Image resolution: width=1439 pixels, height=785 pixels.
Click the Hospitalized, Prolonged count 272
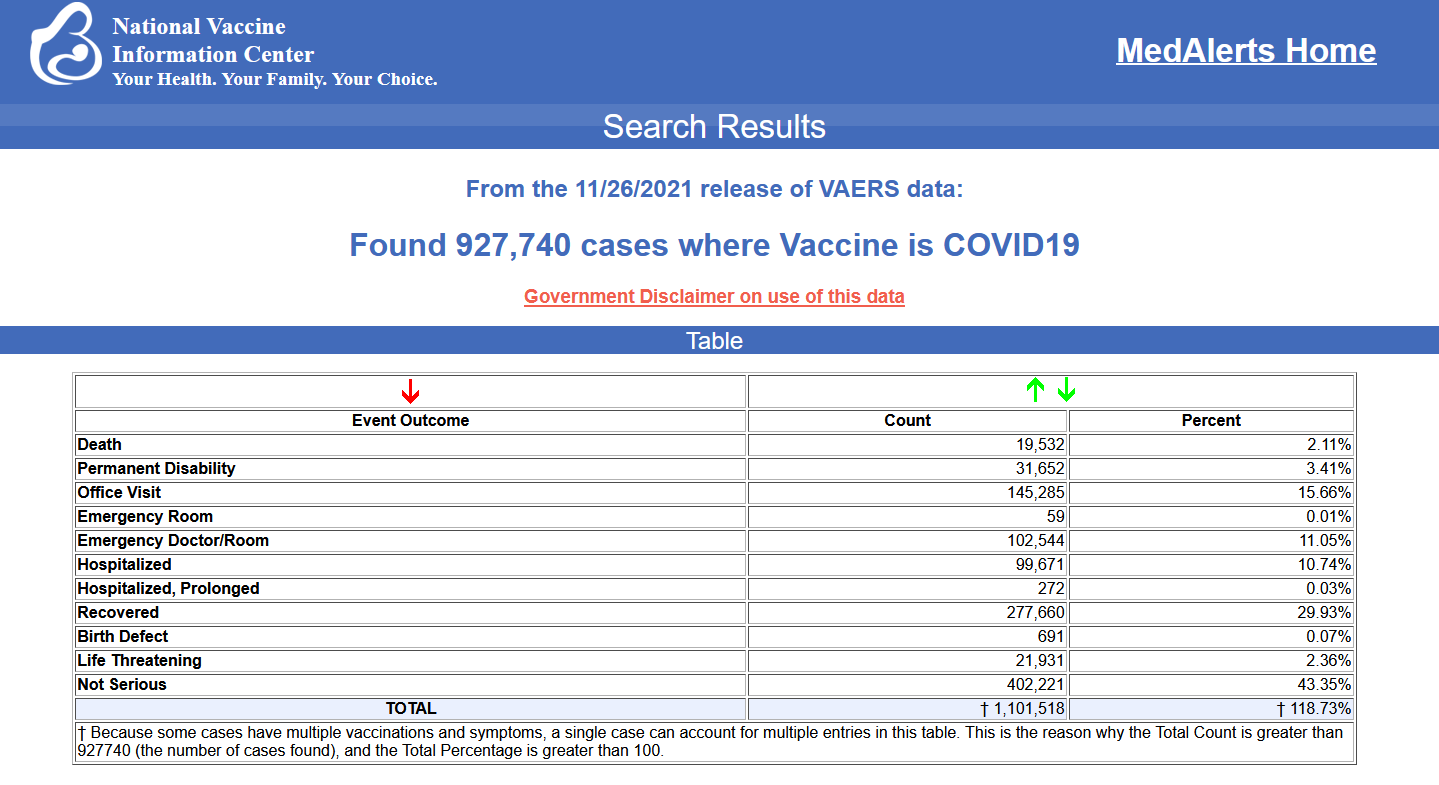[x=1051, y=588]
